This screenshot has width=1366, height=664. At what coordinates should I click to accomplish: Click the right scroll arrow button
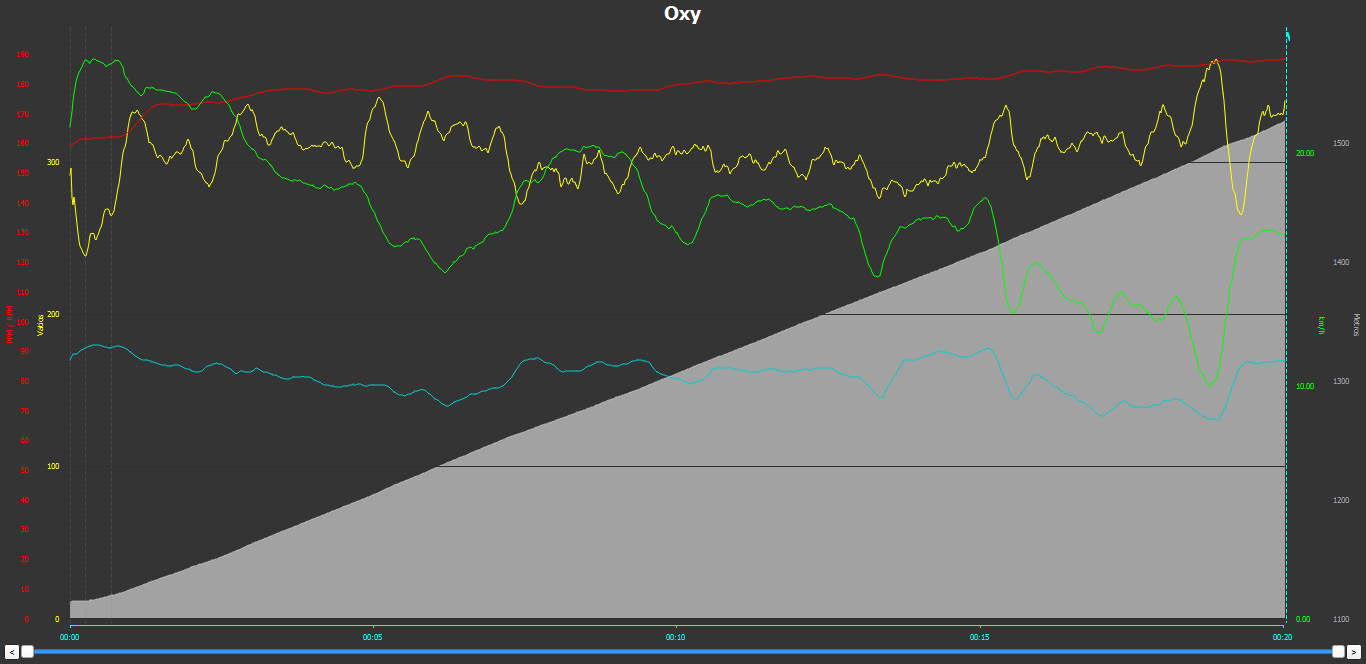pos(1354,651)
